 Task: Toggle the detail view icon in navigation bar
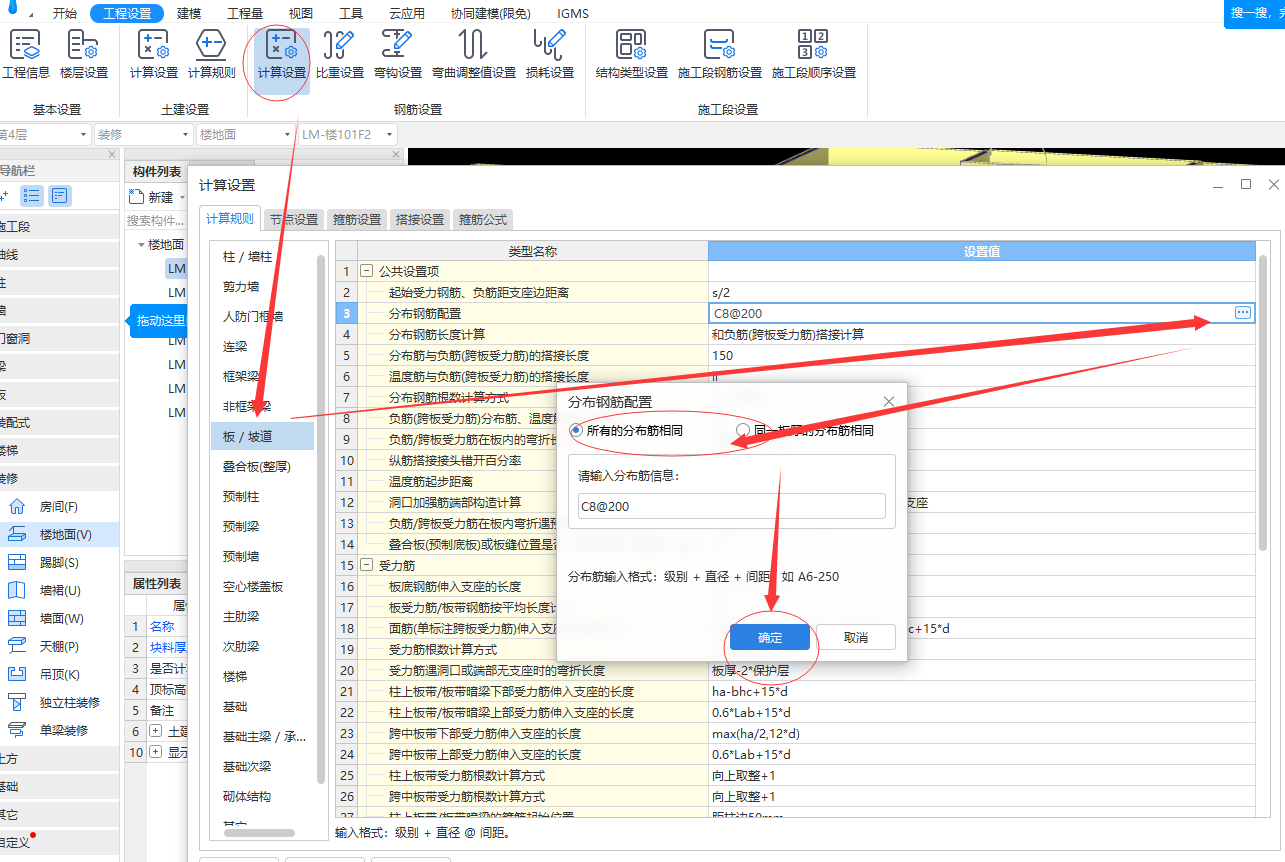pyautogui.click(x=60, y=196)
